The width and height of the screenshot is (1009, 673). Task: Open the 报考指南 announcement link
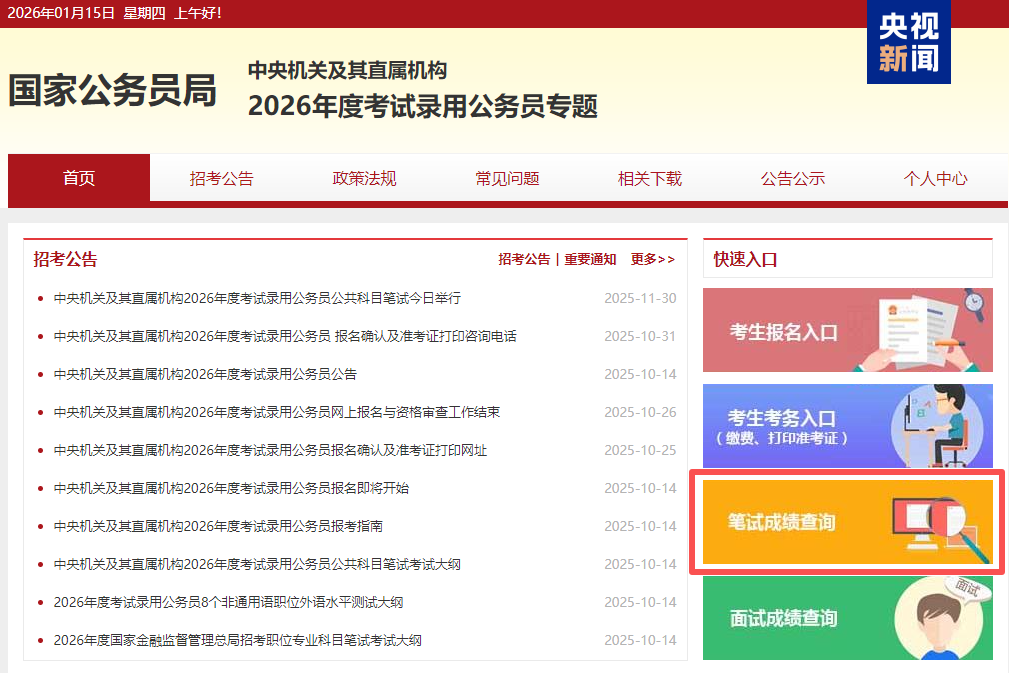pyautogui.click(x=218, y=526)
